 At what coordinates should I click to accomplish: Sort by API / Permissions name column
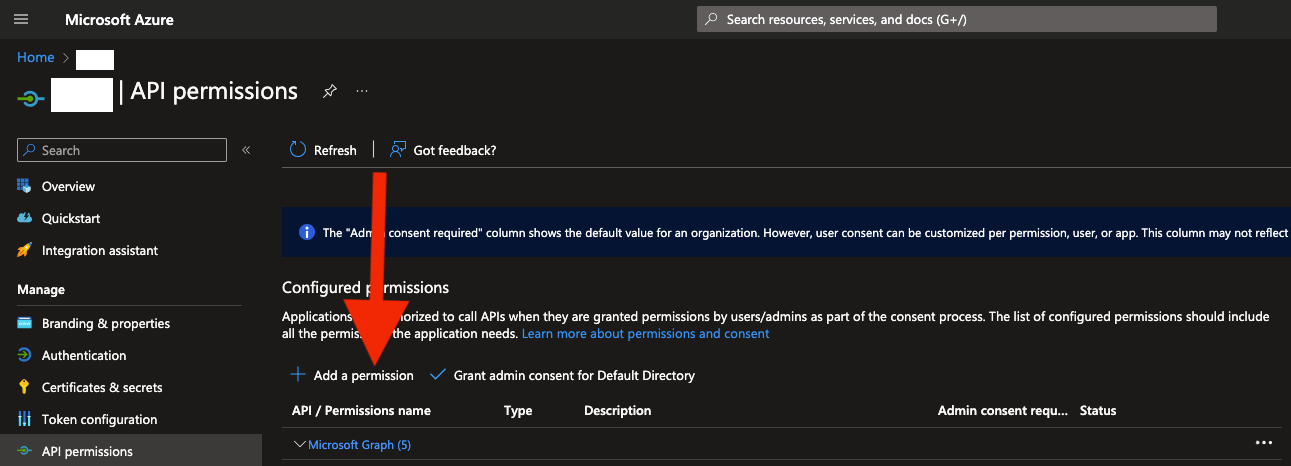[361, 410]
